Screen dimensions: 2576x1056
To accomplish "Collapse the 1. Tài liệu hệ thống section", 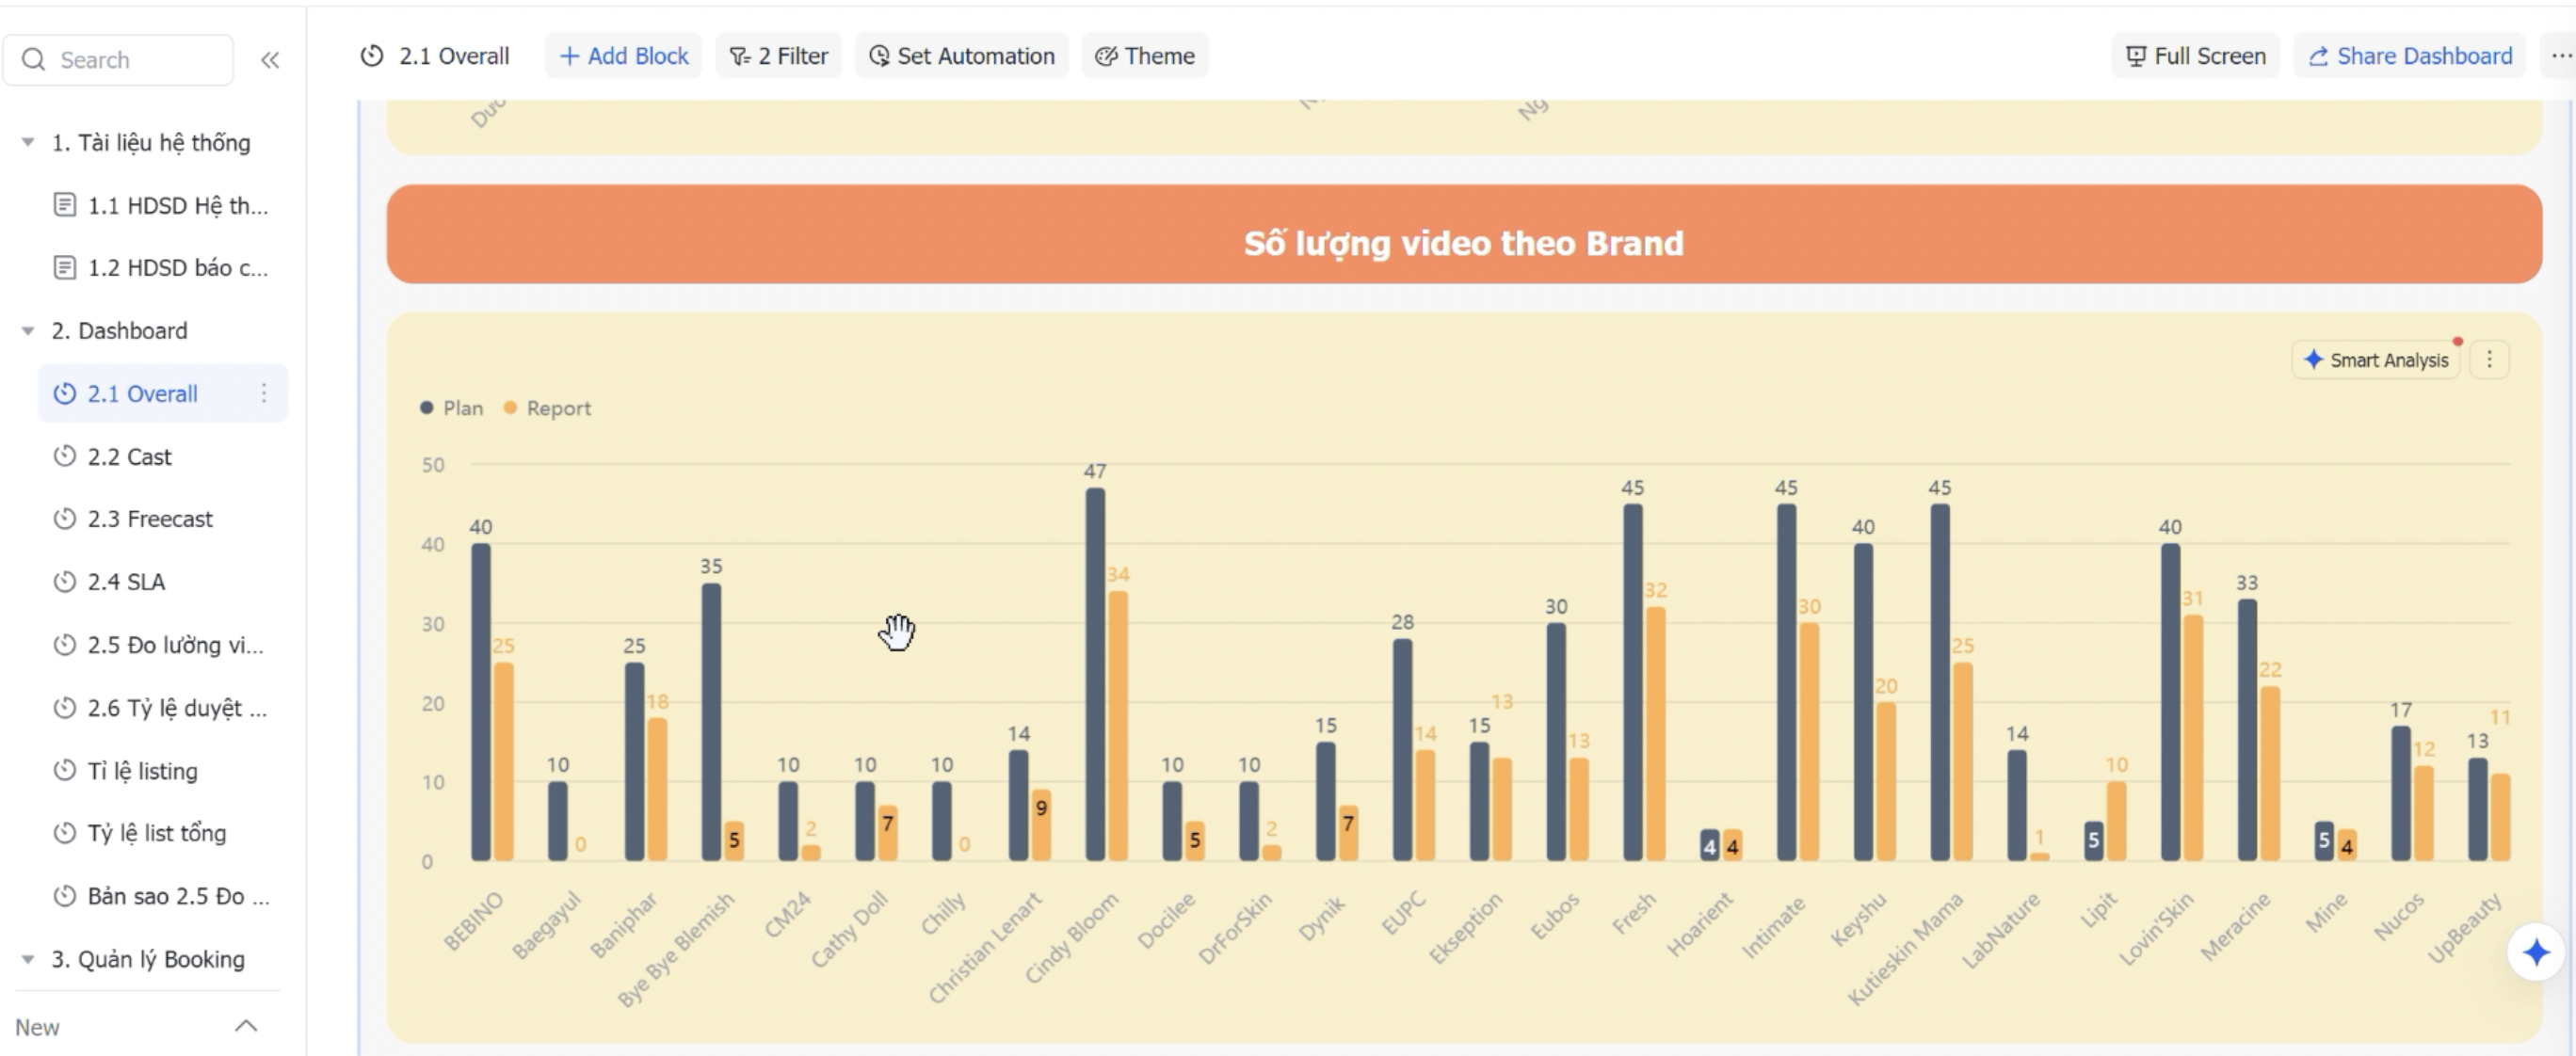I will tap(28, 143).
